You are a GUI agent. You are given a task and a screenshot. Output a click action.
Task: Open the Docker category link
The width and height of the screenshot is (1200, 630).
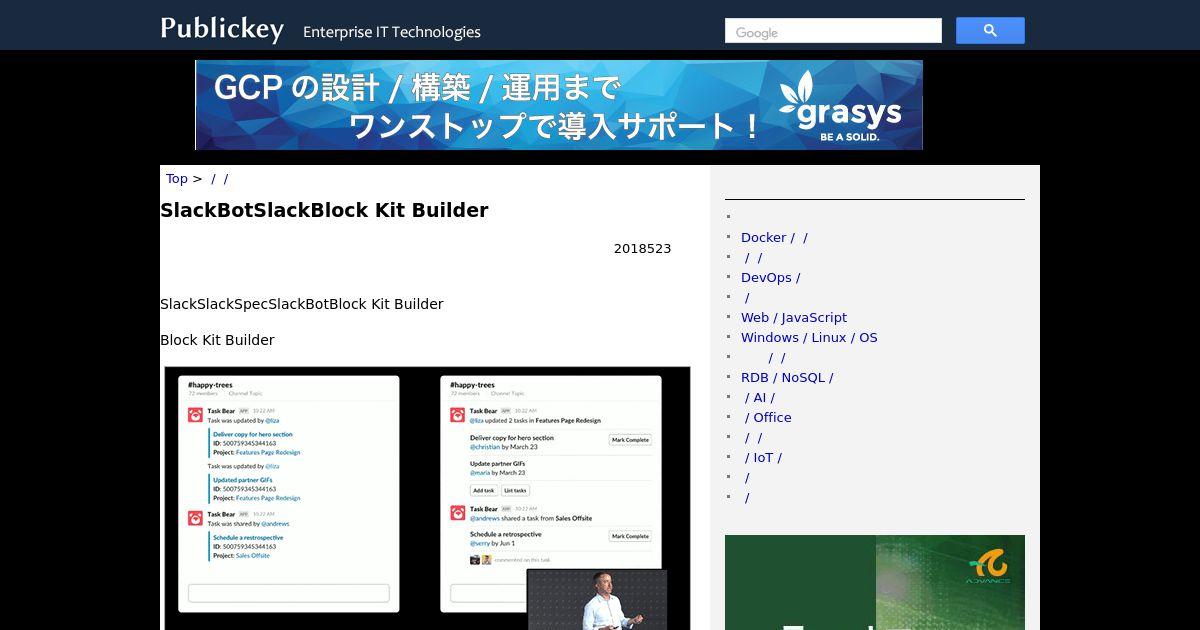point(774,238)
